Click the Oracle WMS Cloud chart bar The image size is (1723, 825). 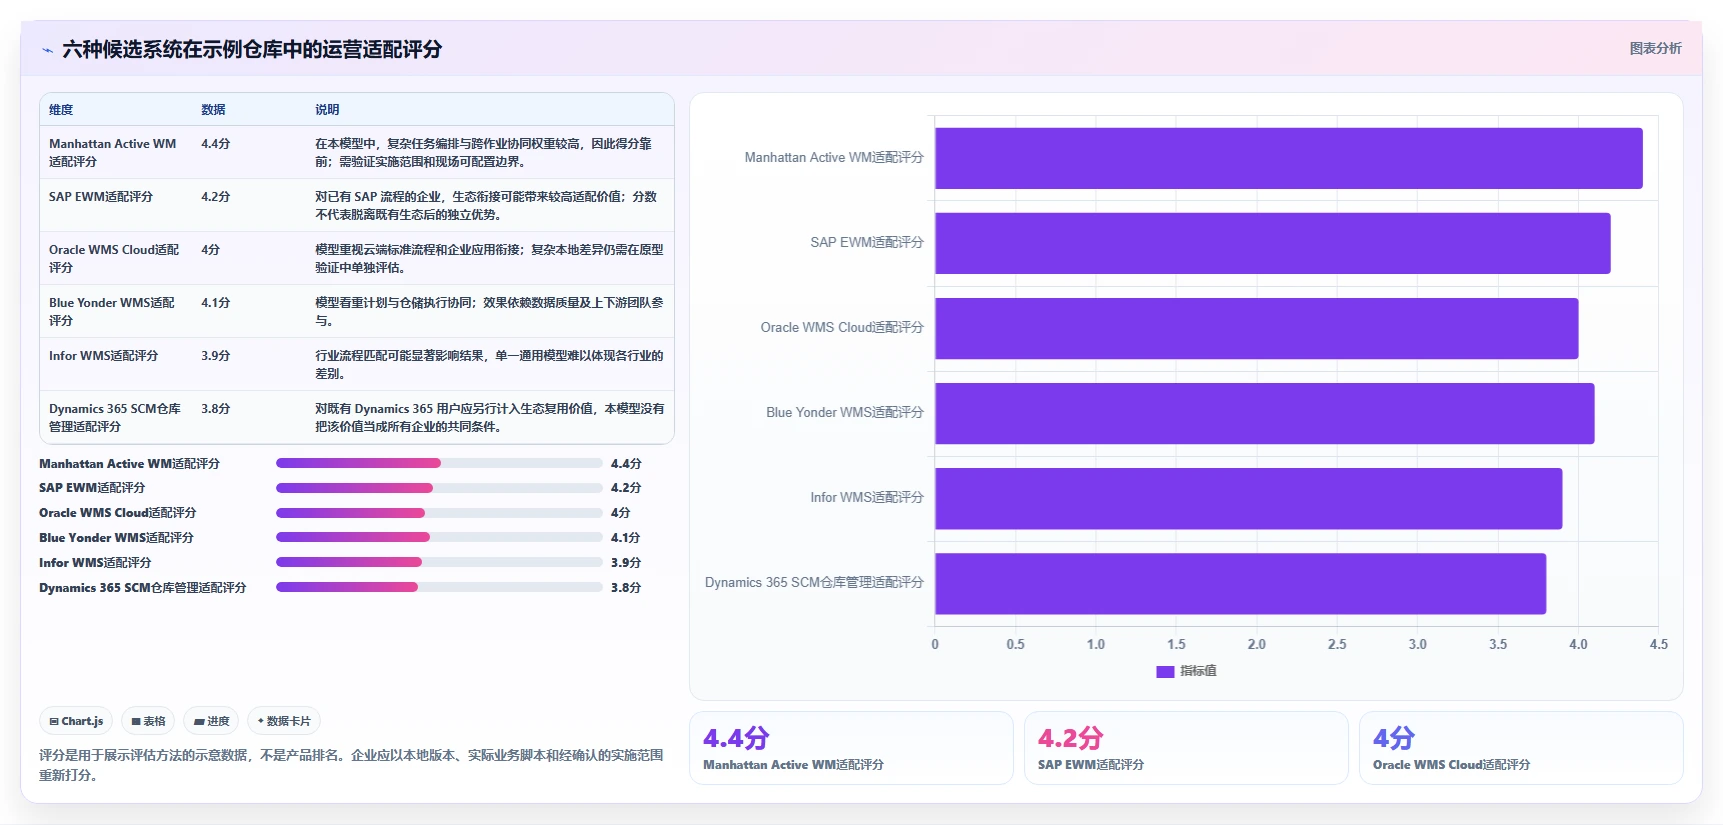(1257, 328)
